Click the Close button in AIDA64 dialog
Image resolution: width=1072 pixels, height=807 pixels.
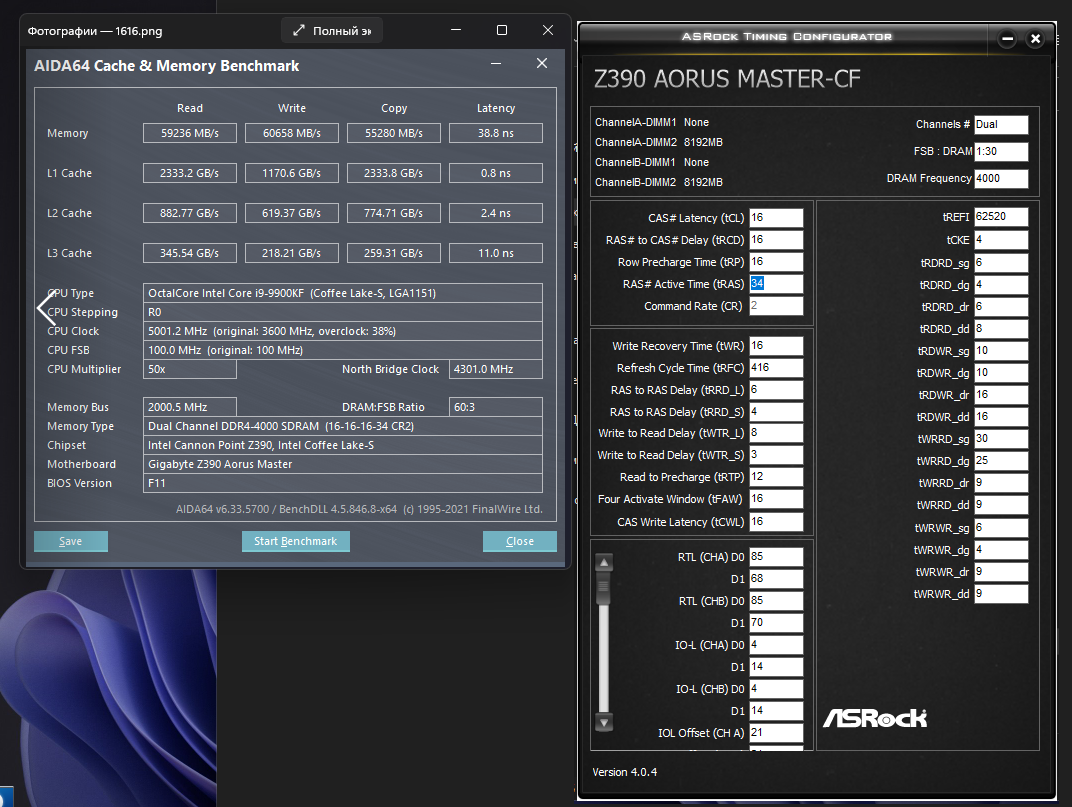point(520,541)
